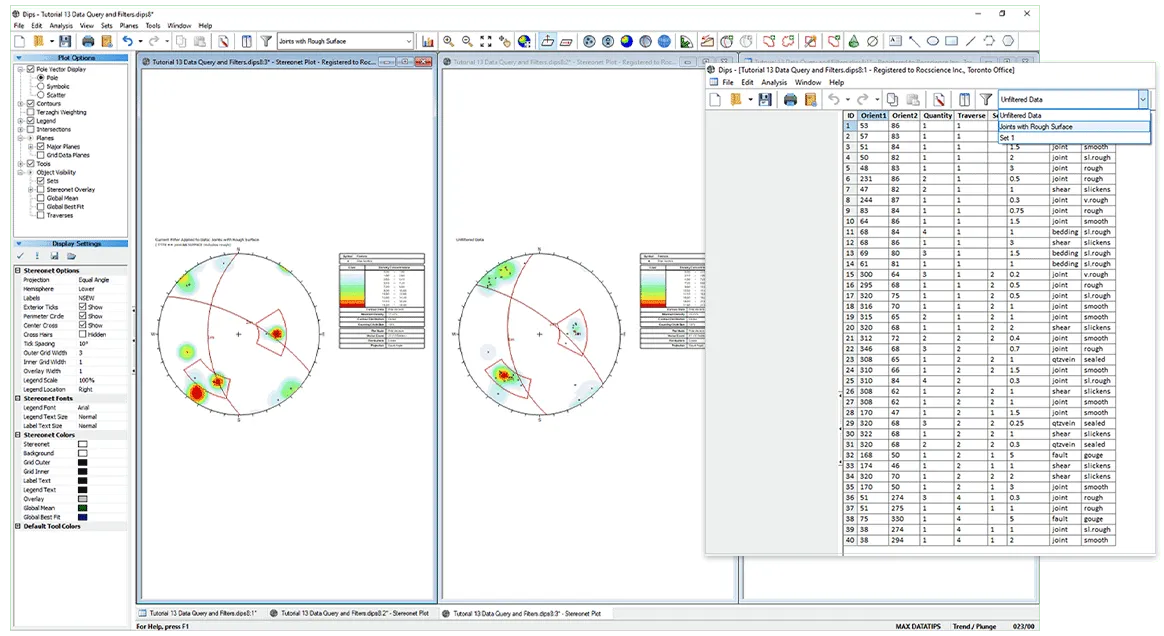Open the Window menu in grid window
Image resolution: width=1164 pixels, height=636 pixels.
point(808,82)
